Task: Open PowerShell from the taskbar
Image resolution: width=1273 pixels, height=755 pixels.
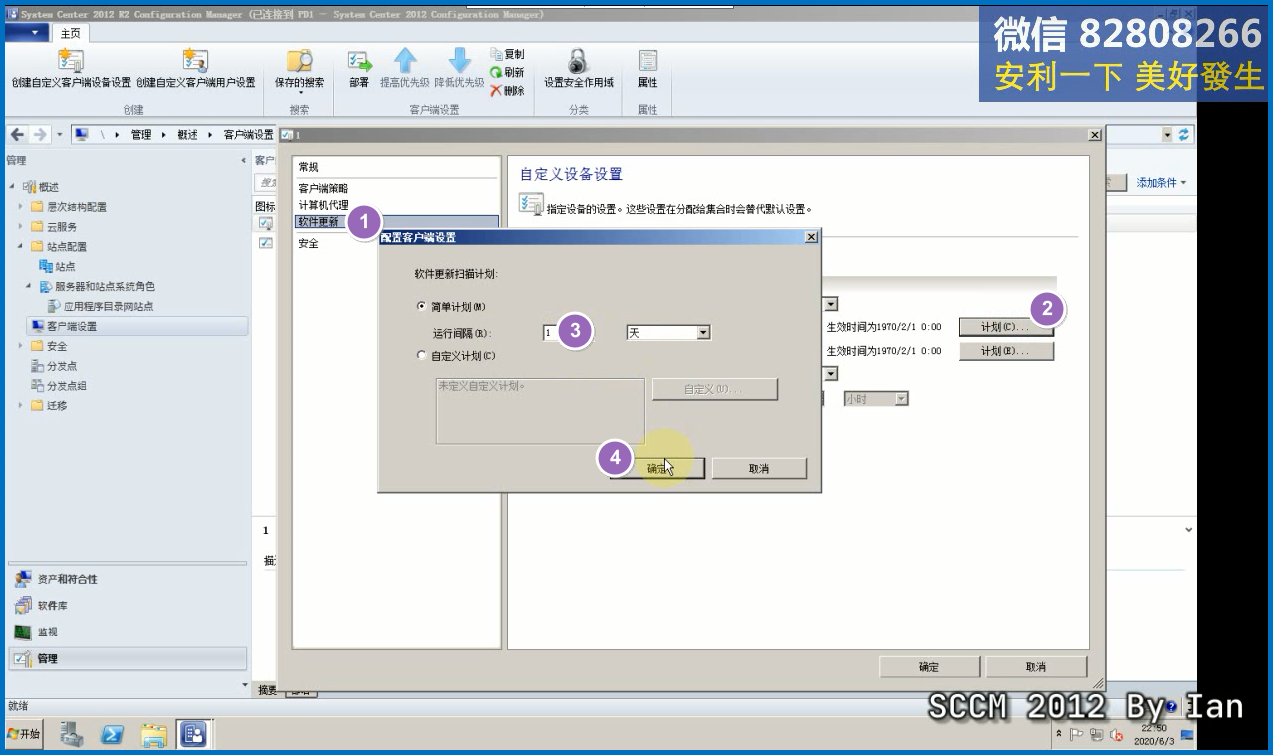Action: (x=113, y=735)
